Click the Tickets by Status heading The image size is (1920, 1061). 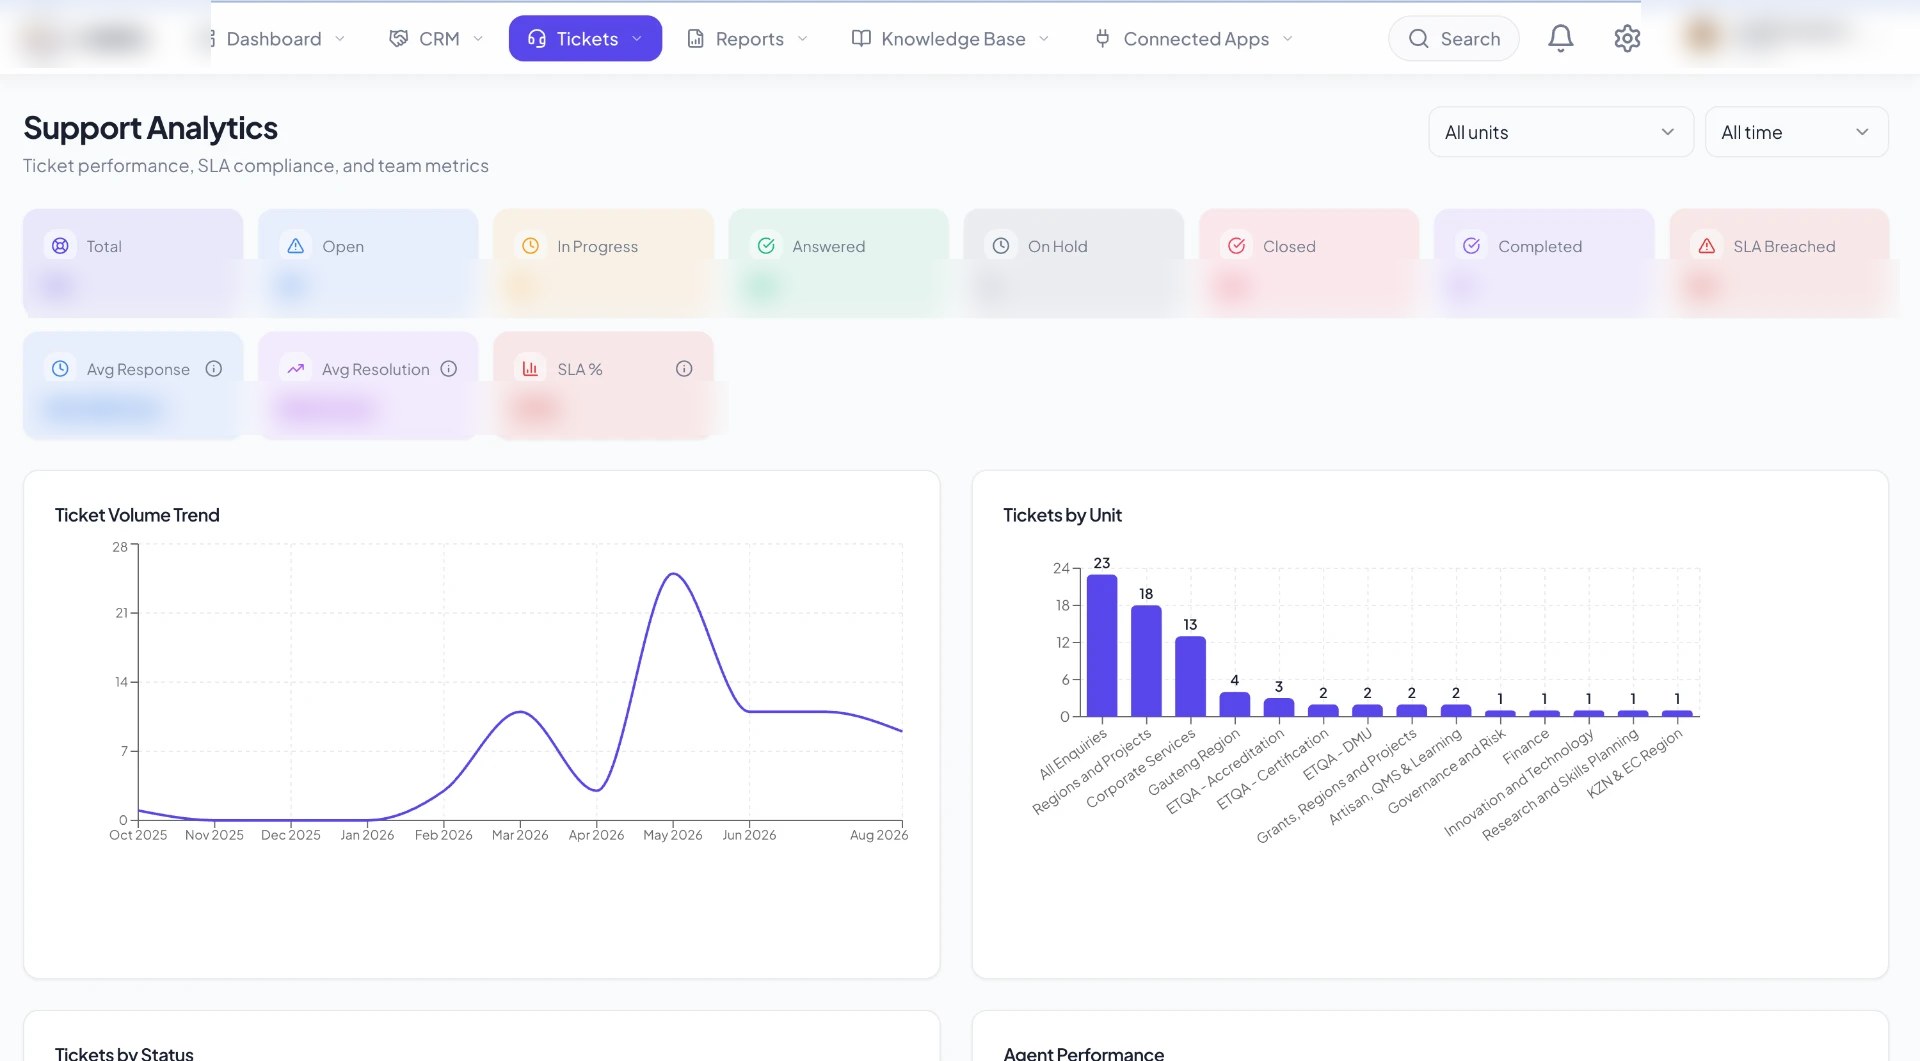click(124, 1053)
